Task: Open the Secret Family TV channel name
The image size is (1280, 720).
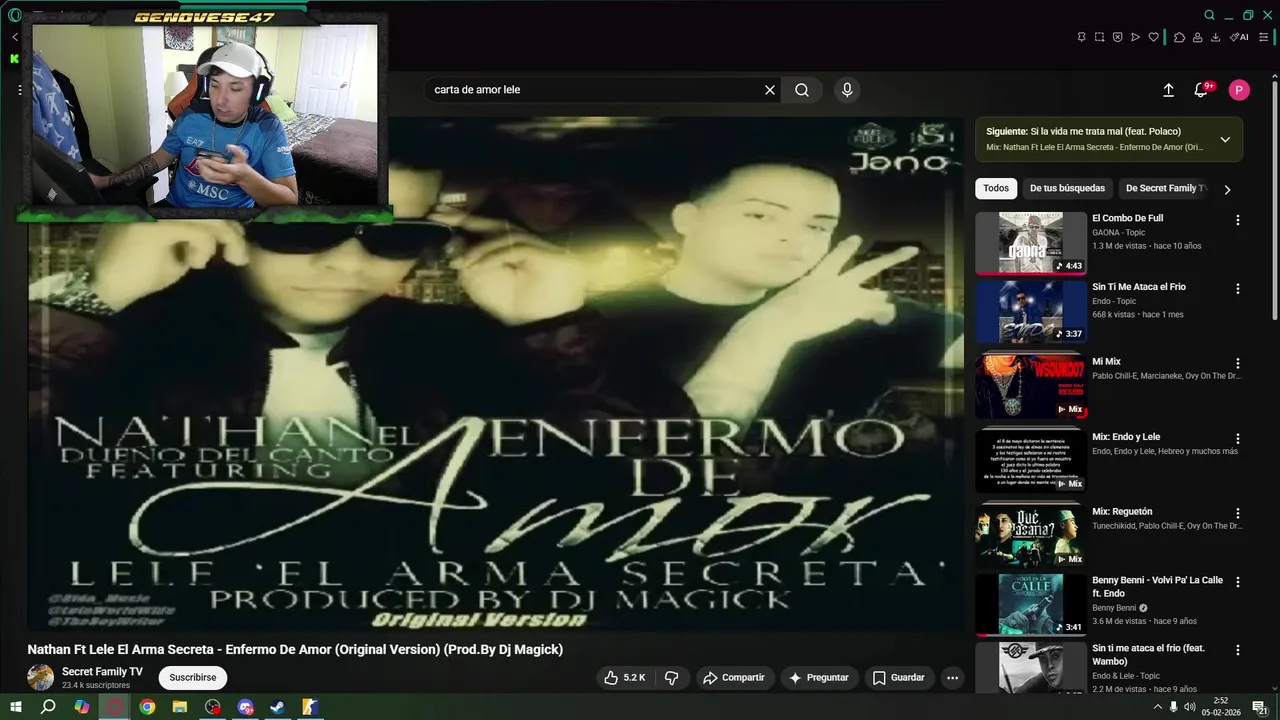Action: click(102, 672)
